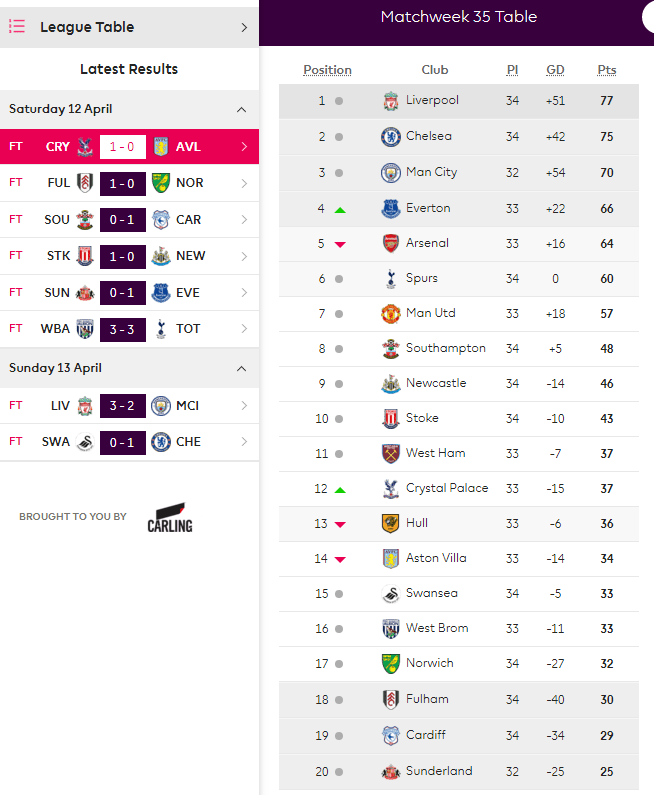Collapse the Sunday 13 April section

point(242,369)
